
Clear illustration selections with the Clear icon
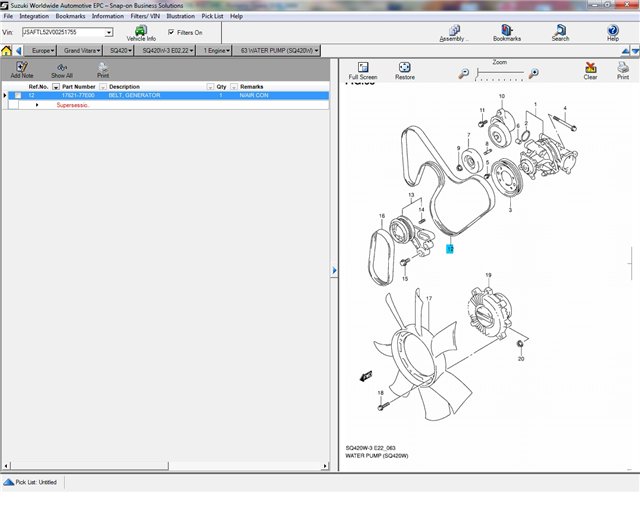590,68
